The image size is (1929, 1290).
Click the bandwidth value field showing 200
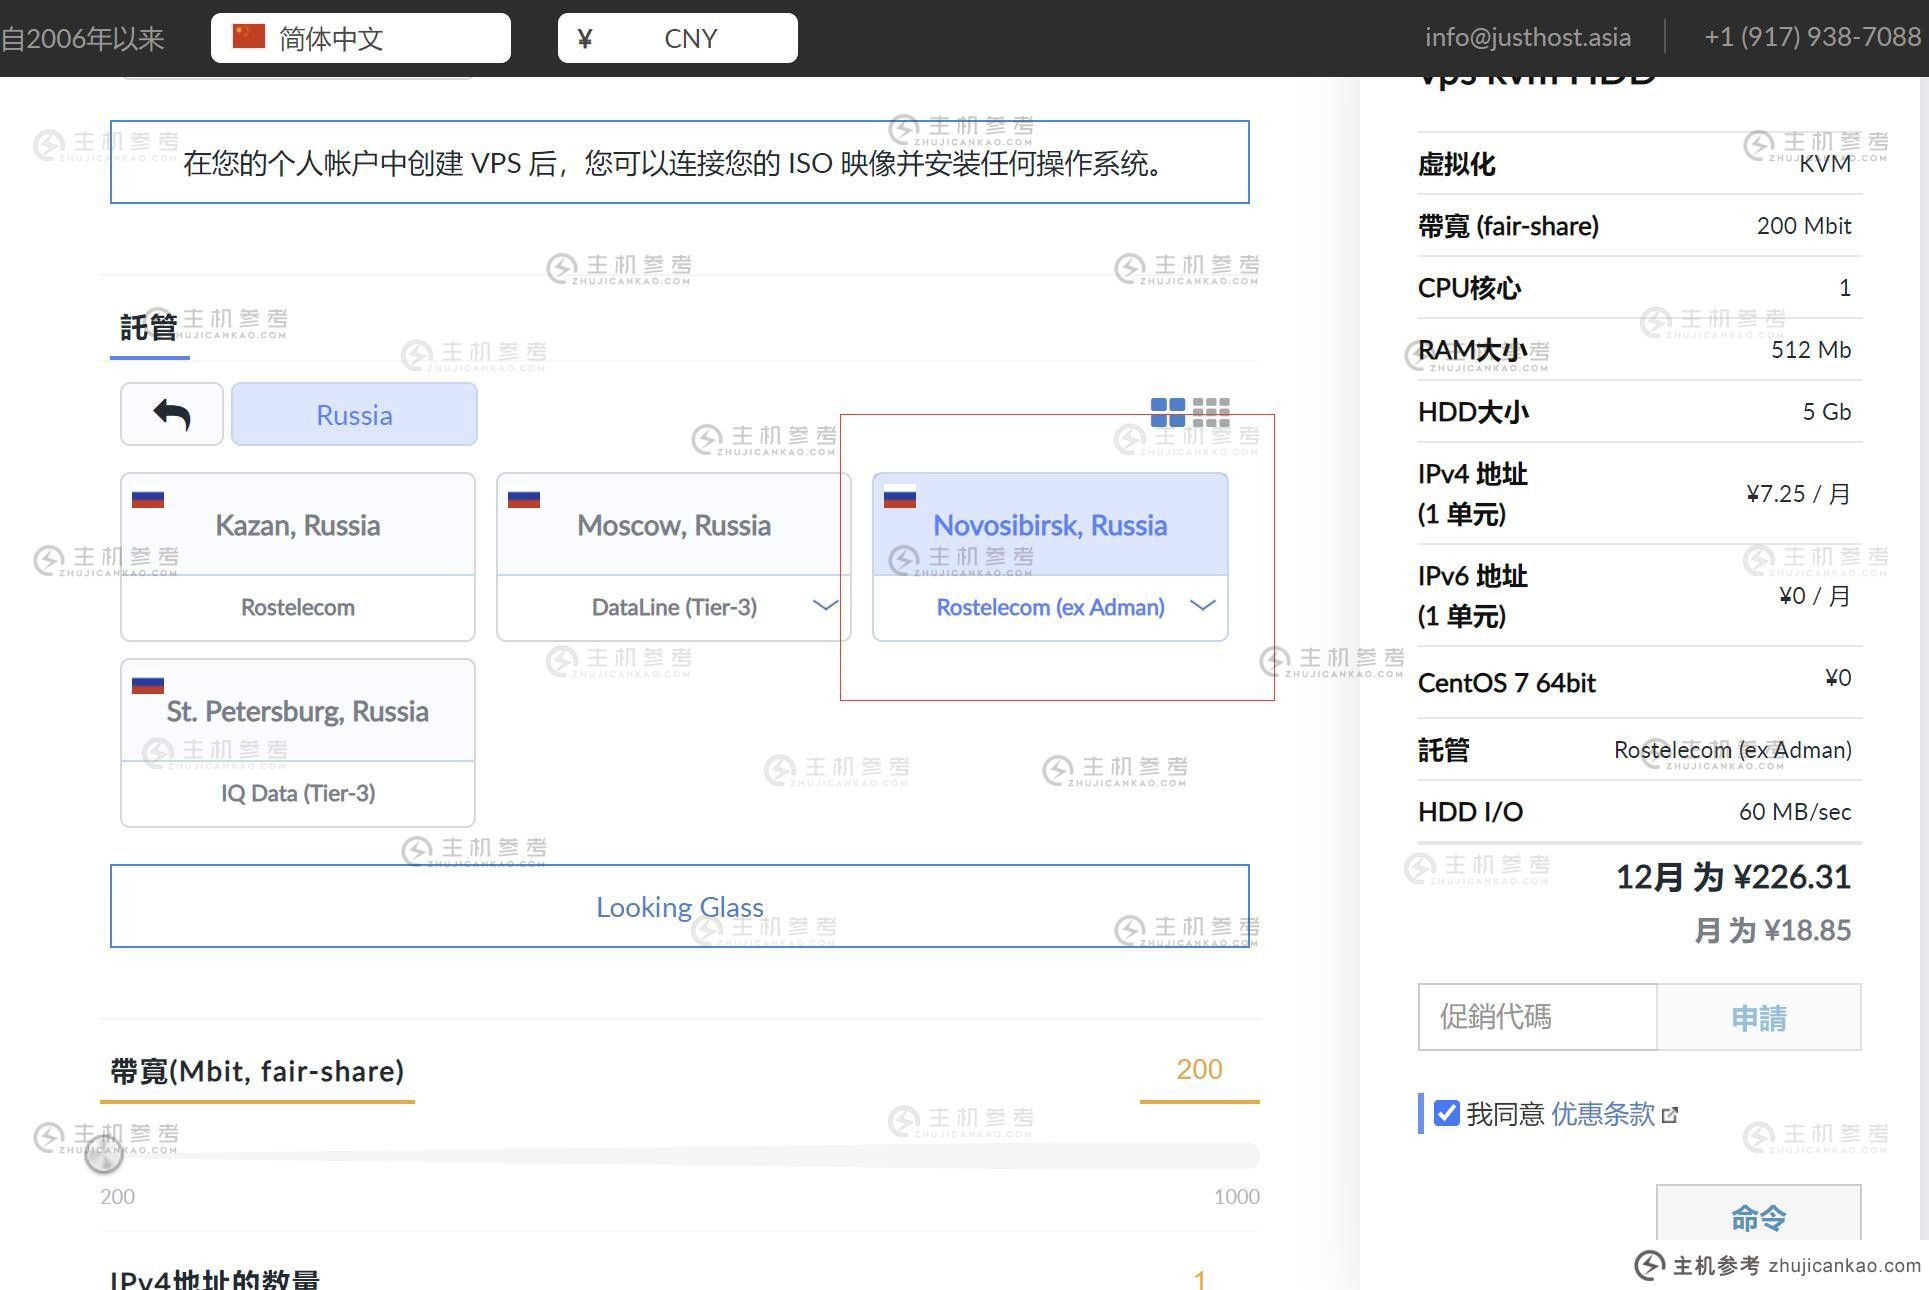point(1199,1069)
